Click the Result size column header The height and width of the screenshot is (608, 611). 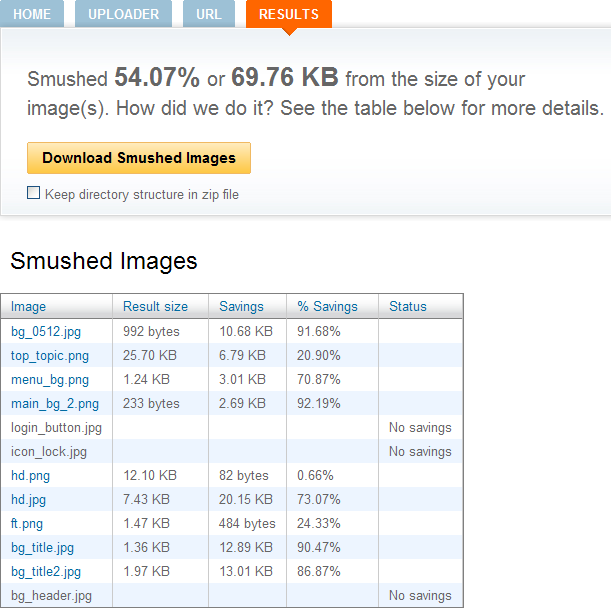[155, 307]
